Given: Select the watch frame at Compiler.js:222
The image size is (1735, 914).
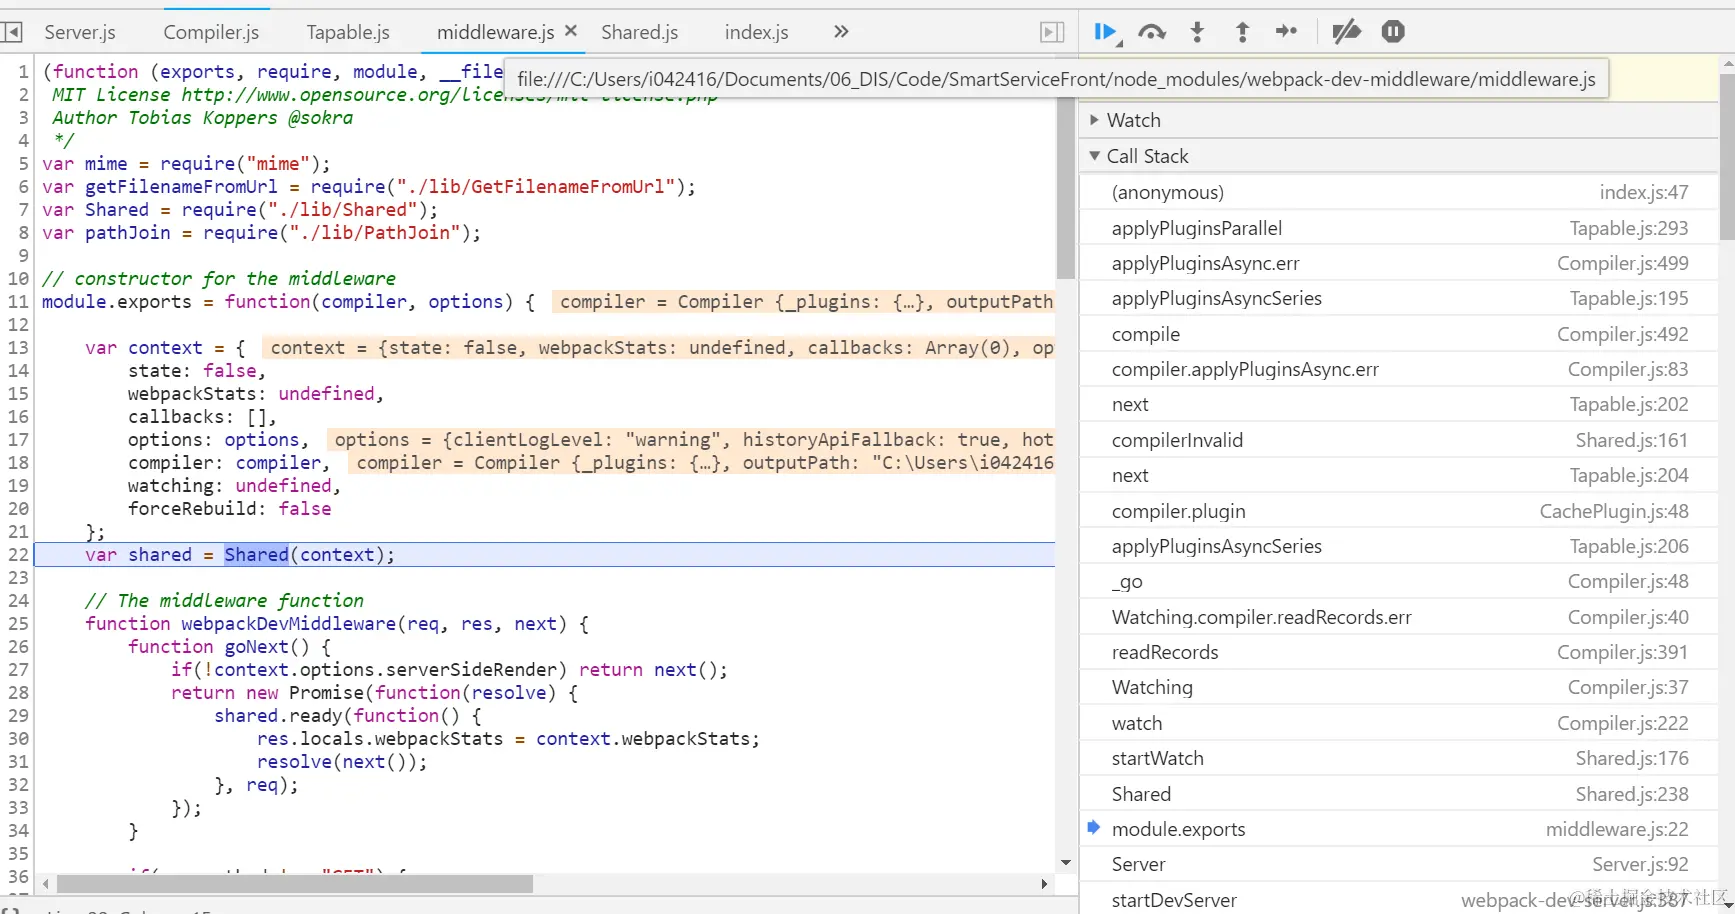Looking at the screenshot, I should (x=1399, y=723).
